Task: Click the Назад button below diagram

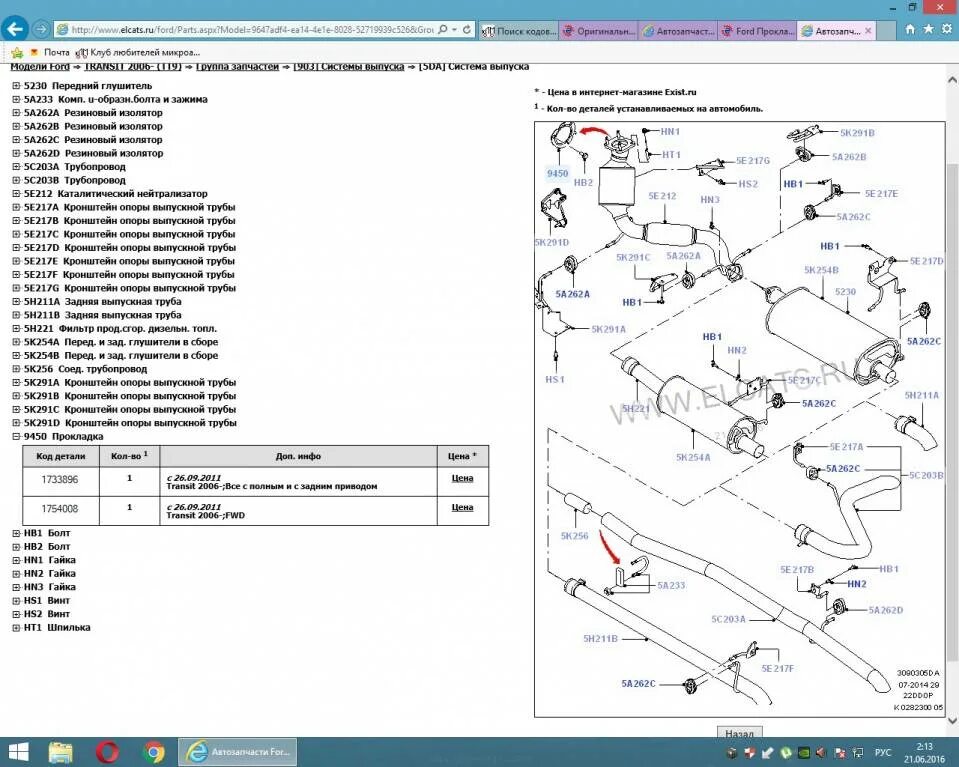Action: click(739, 732)
